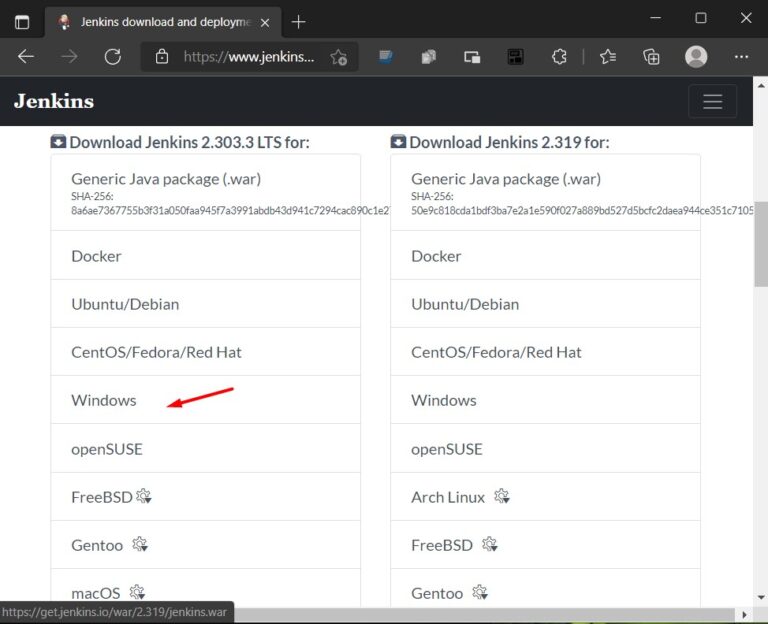Expand the Jenkins hamburger navigation menu
Image resolution: width=768 pixels, height=624 pixels.
712,101
